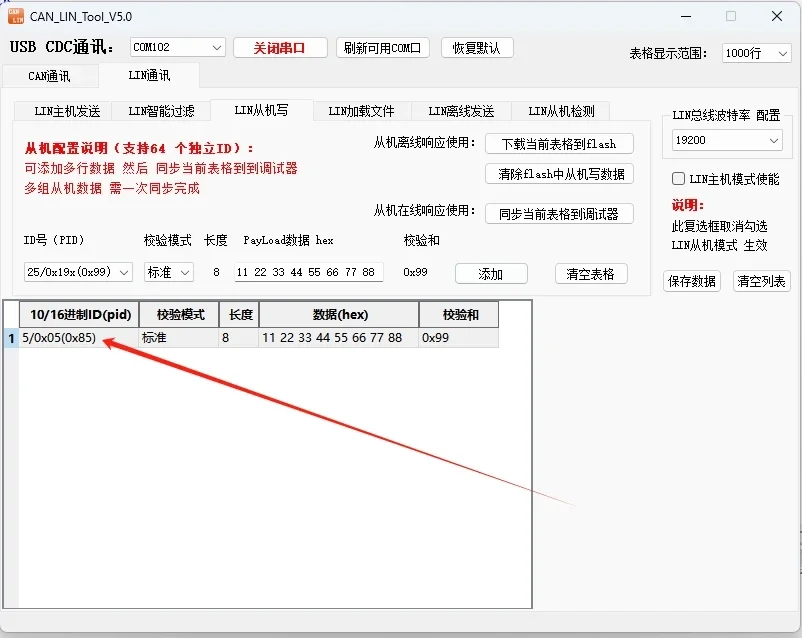Click the 添加 button
This screenshot has width=802, height=638.
point(491,273)
